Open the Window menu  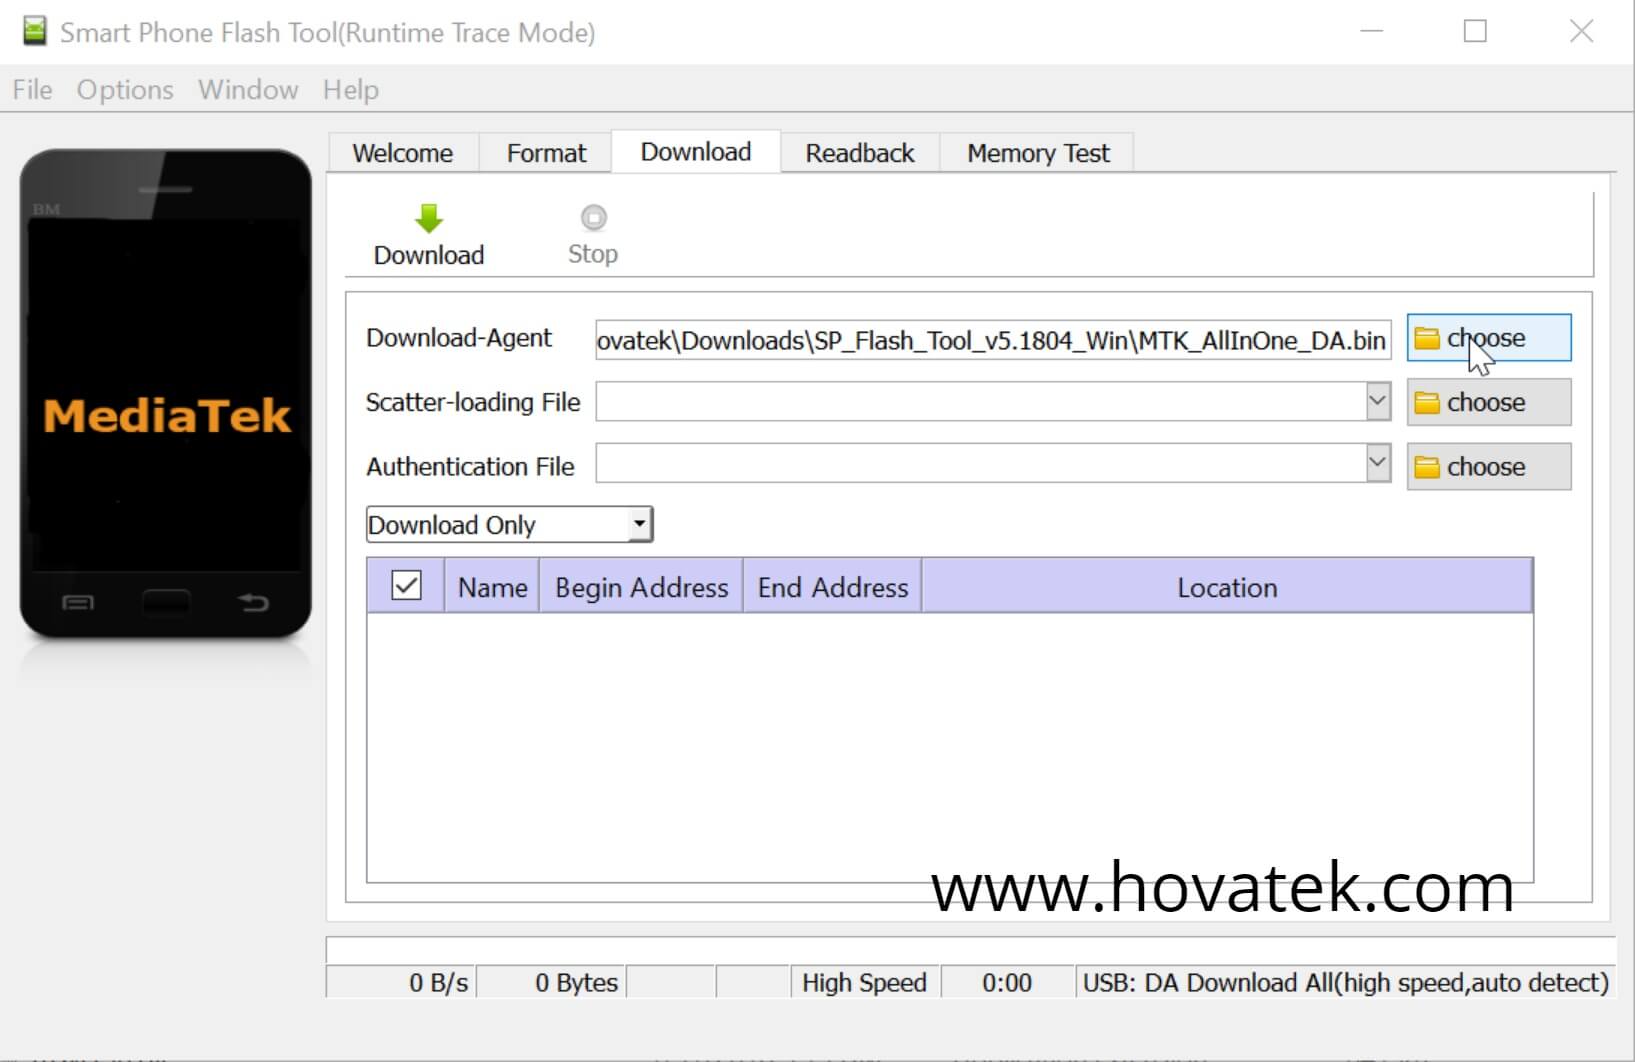click(x=247, y=90)
